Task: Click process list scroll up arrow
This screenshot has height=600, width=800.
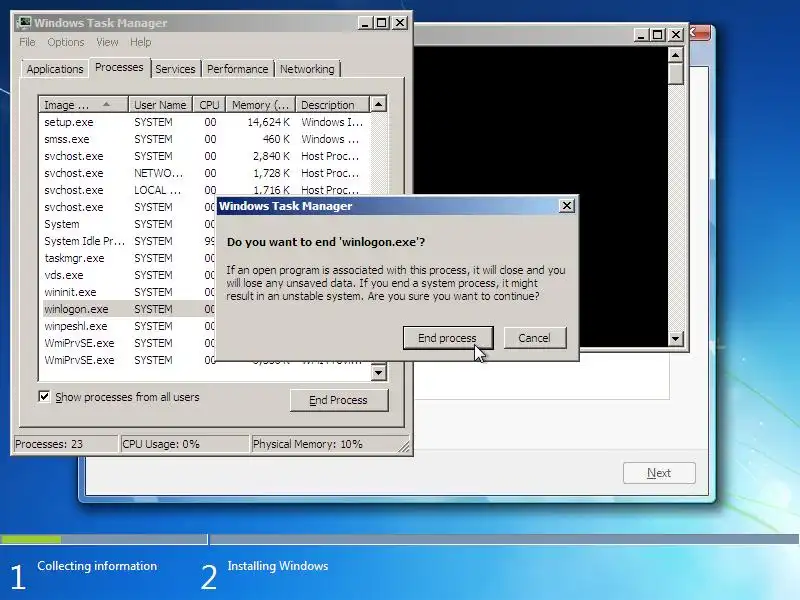Action: tap(378, 105)
